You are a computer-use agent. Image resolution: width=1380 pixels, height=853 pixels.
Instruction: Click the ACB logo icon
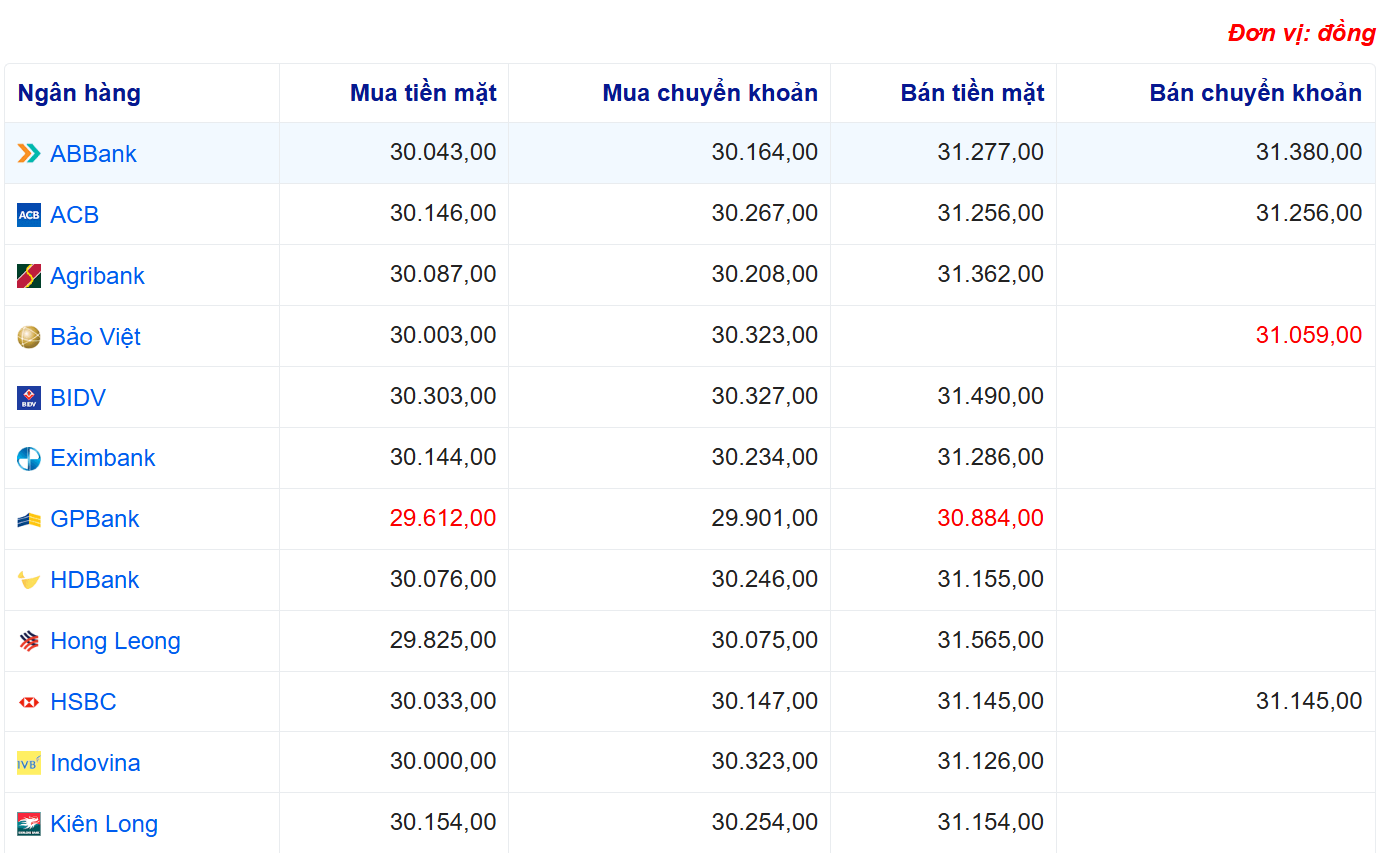point(29,215)
